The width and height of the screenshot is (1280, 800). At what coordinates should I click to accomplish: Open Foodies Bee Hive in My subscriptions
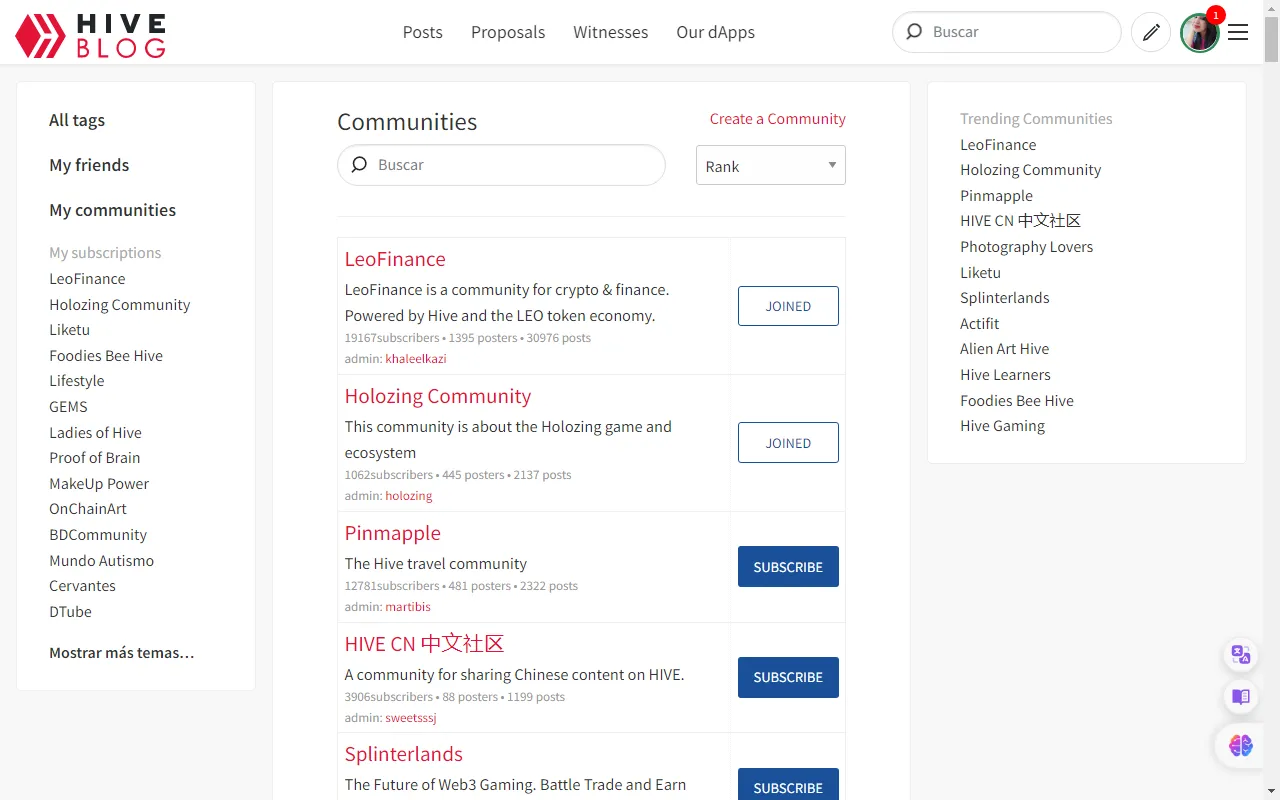pos(106,356)
